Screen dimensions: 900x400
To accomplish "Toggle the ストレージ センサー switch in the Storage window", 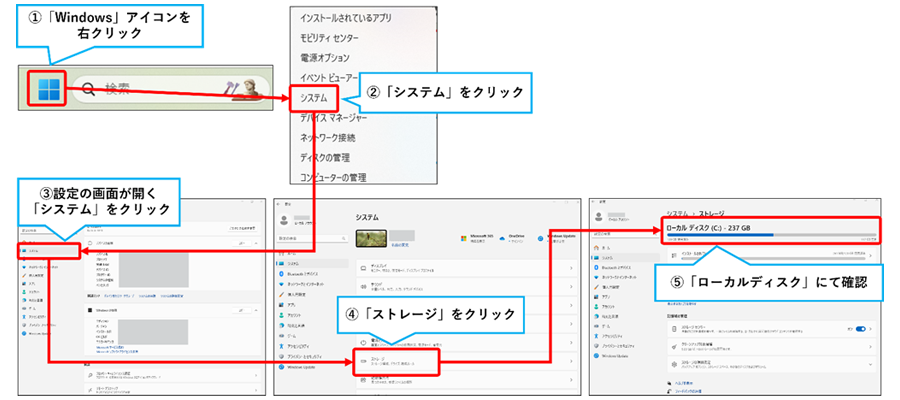I will point(860,329).
